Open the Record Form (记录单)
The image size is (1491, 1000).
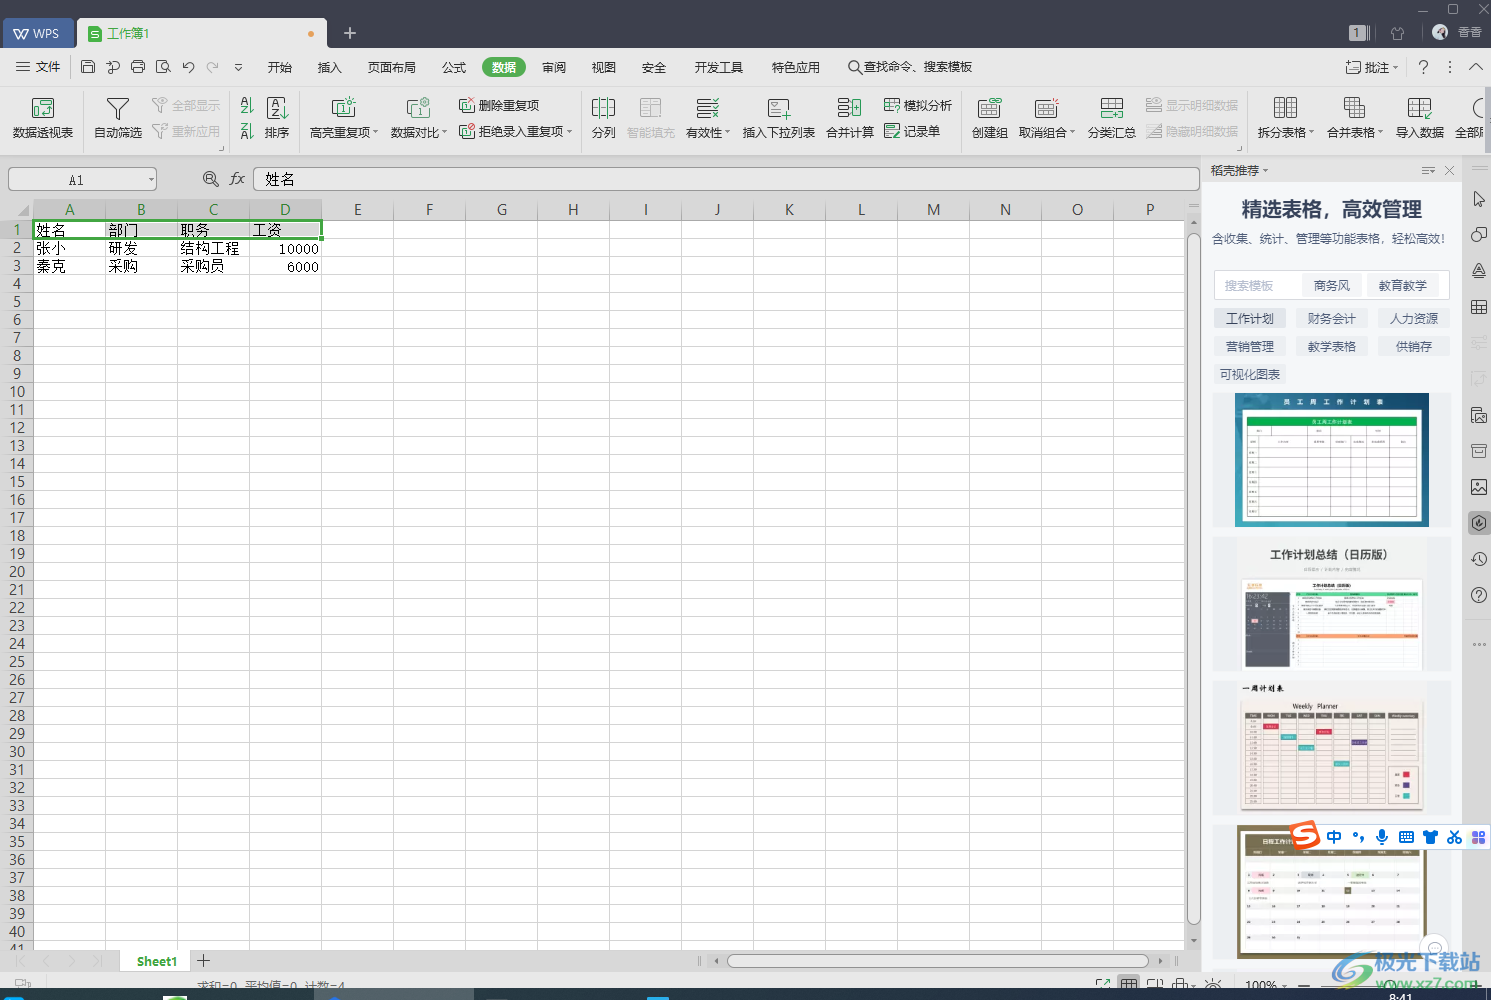tap(912, 131)
